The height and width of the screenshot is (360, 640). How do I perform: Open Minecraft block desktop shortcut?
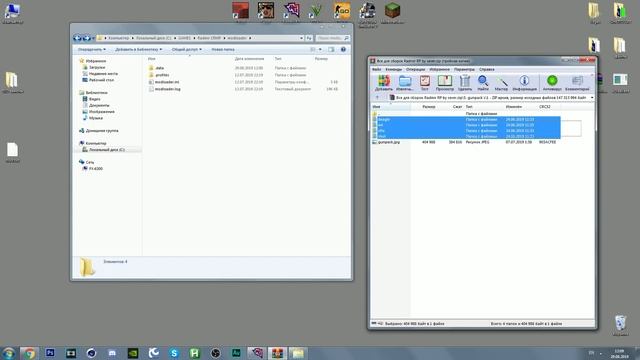392,12
